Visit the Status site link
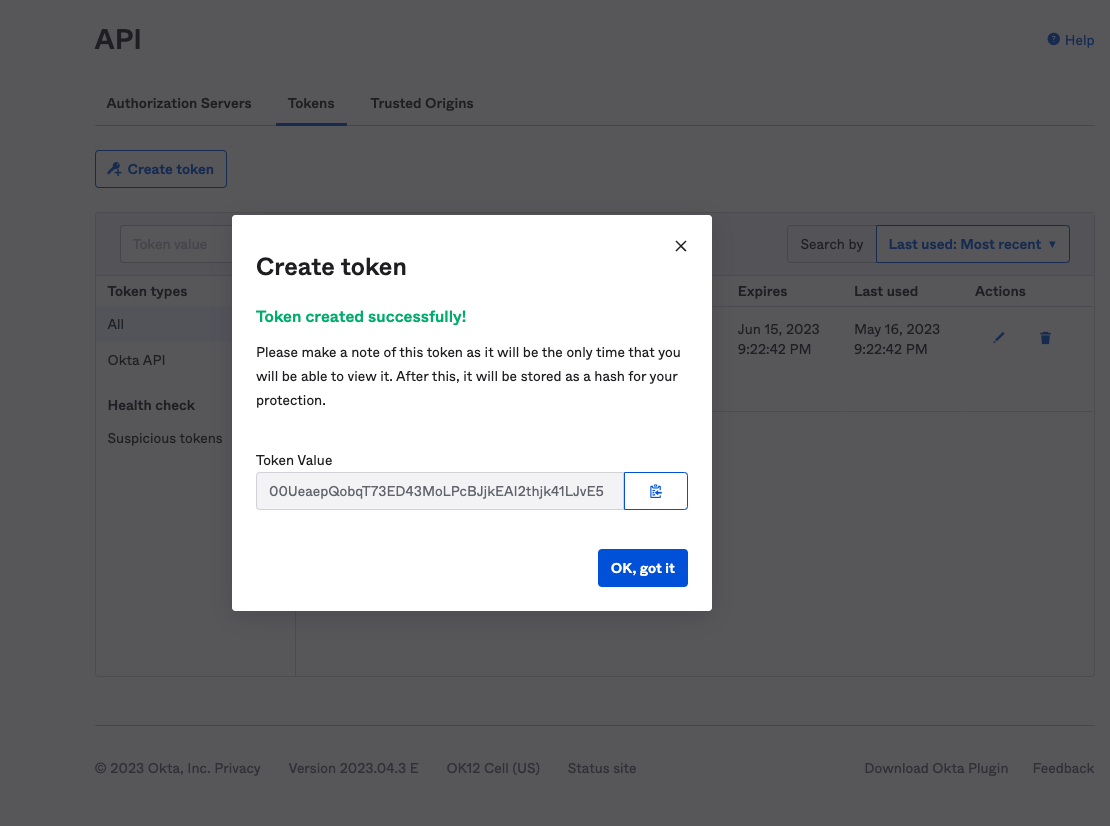 click(601, 768)
